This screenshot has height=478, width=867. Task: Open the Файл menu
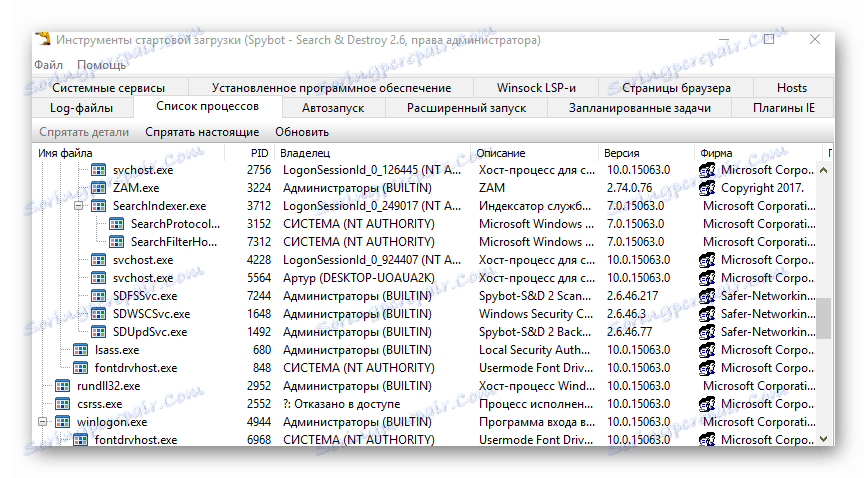(48, 65)
